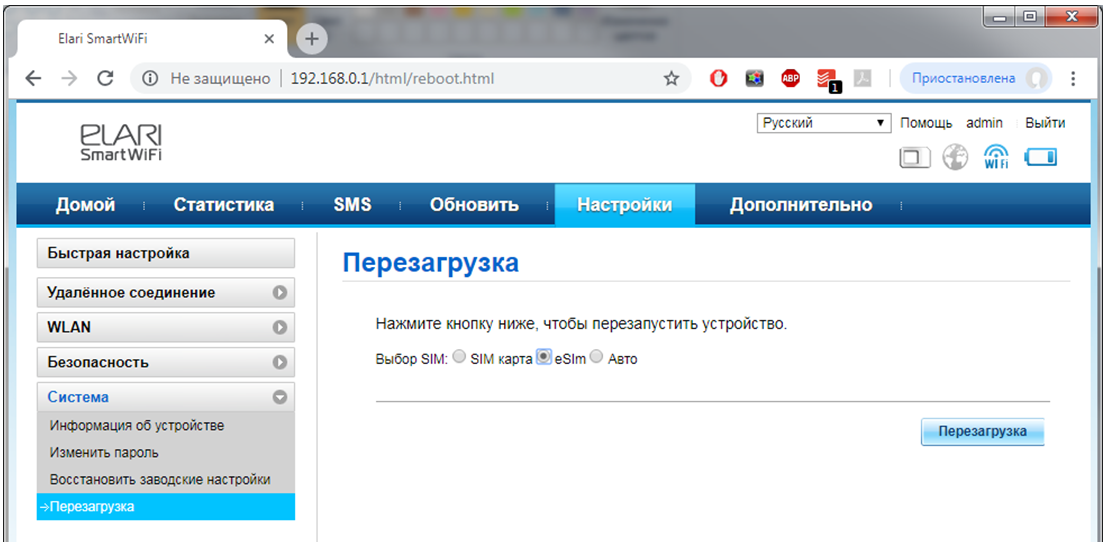Screen dimensions: 1108x542
Task: Open the SMS tab
Action: tap(352, 205)
